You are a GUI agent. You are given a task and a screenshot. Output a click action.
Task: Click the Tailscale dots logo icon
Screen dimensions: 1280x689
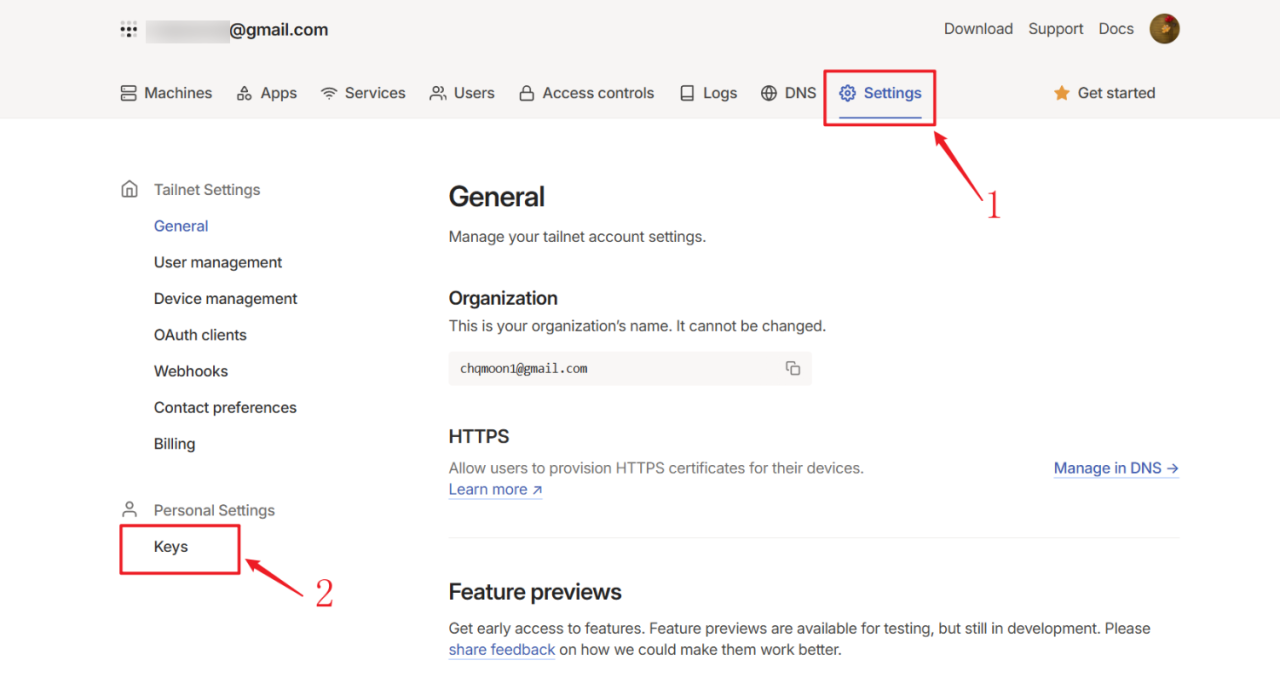(x=128, y=30)
